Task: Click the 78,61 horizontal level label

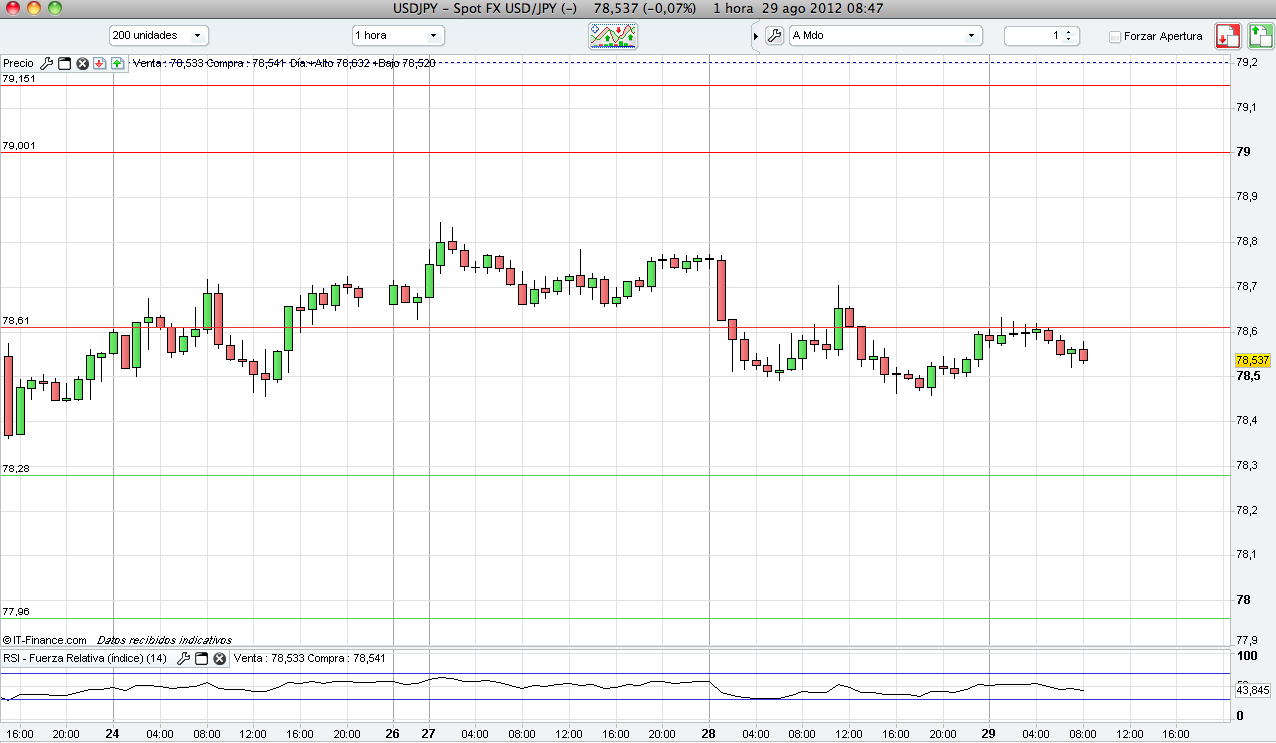Action: pos(17,321)
